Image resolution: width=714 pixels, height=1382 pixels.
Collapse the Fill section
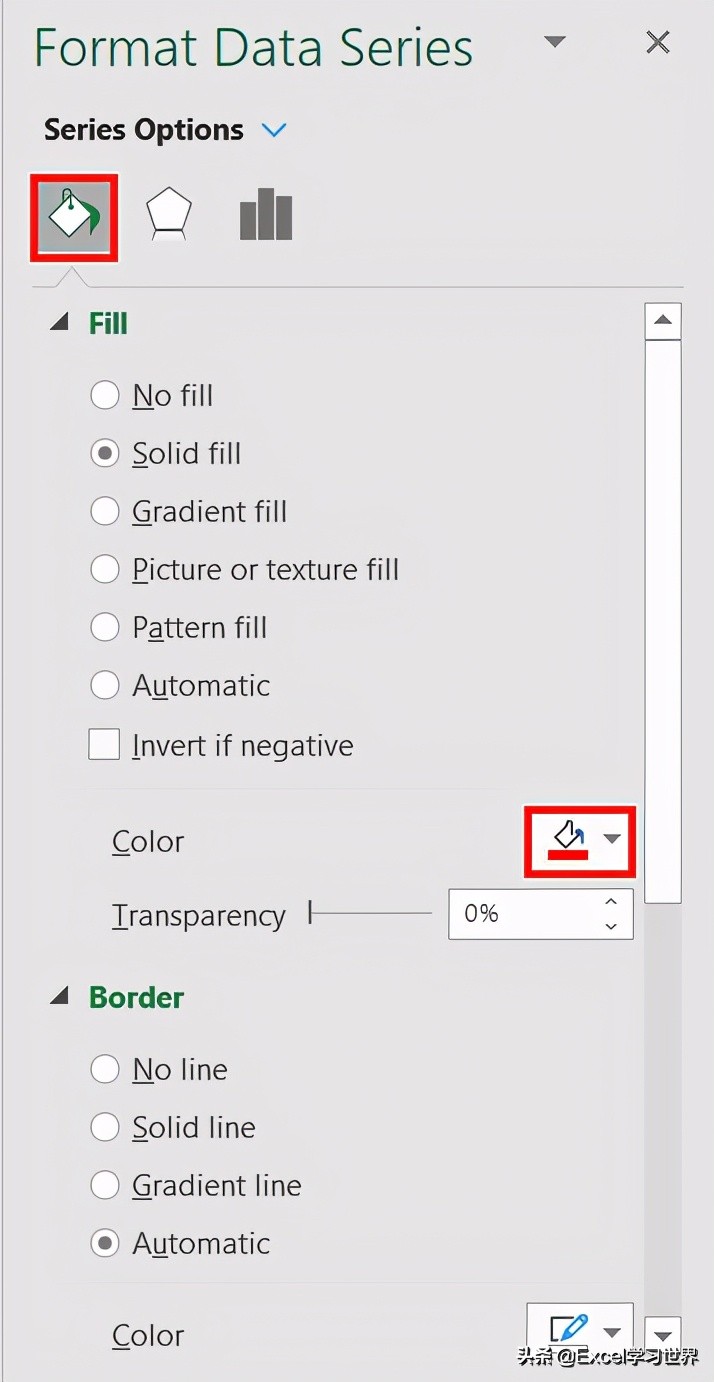click(60, 322)
